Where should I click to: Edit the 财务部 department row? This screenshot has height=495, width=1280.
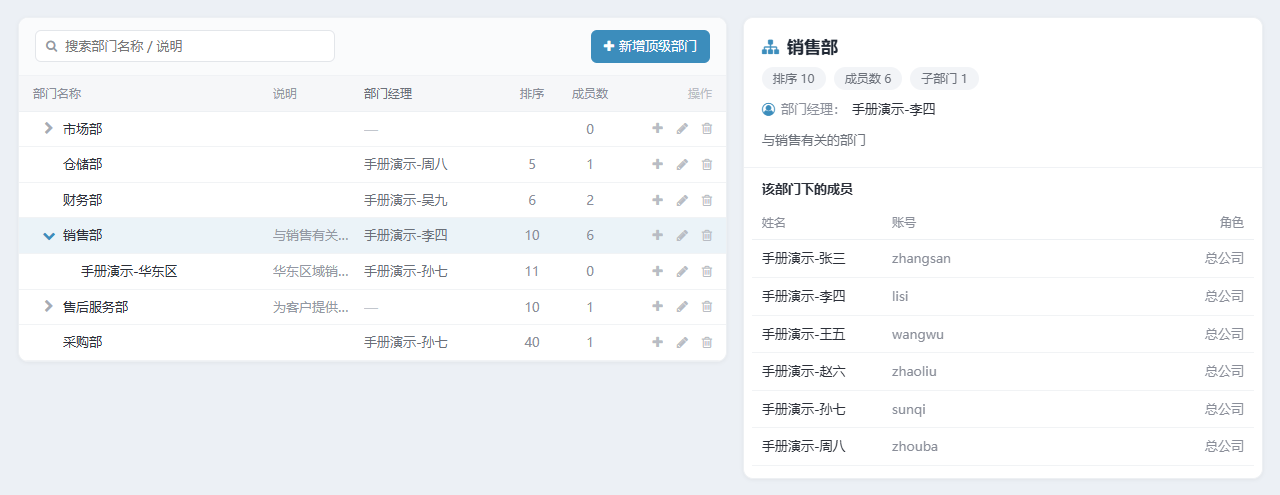tap(682, 200)
